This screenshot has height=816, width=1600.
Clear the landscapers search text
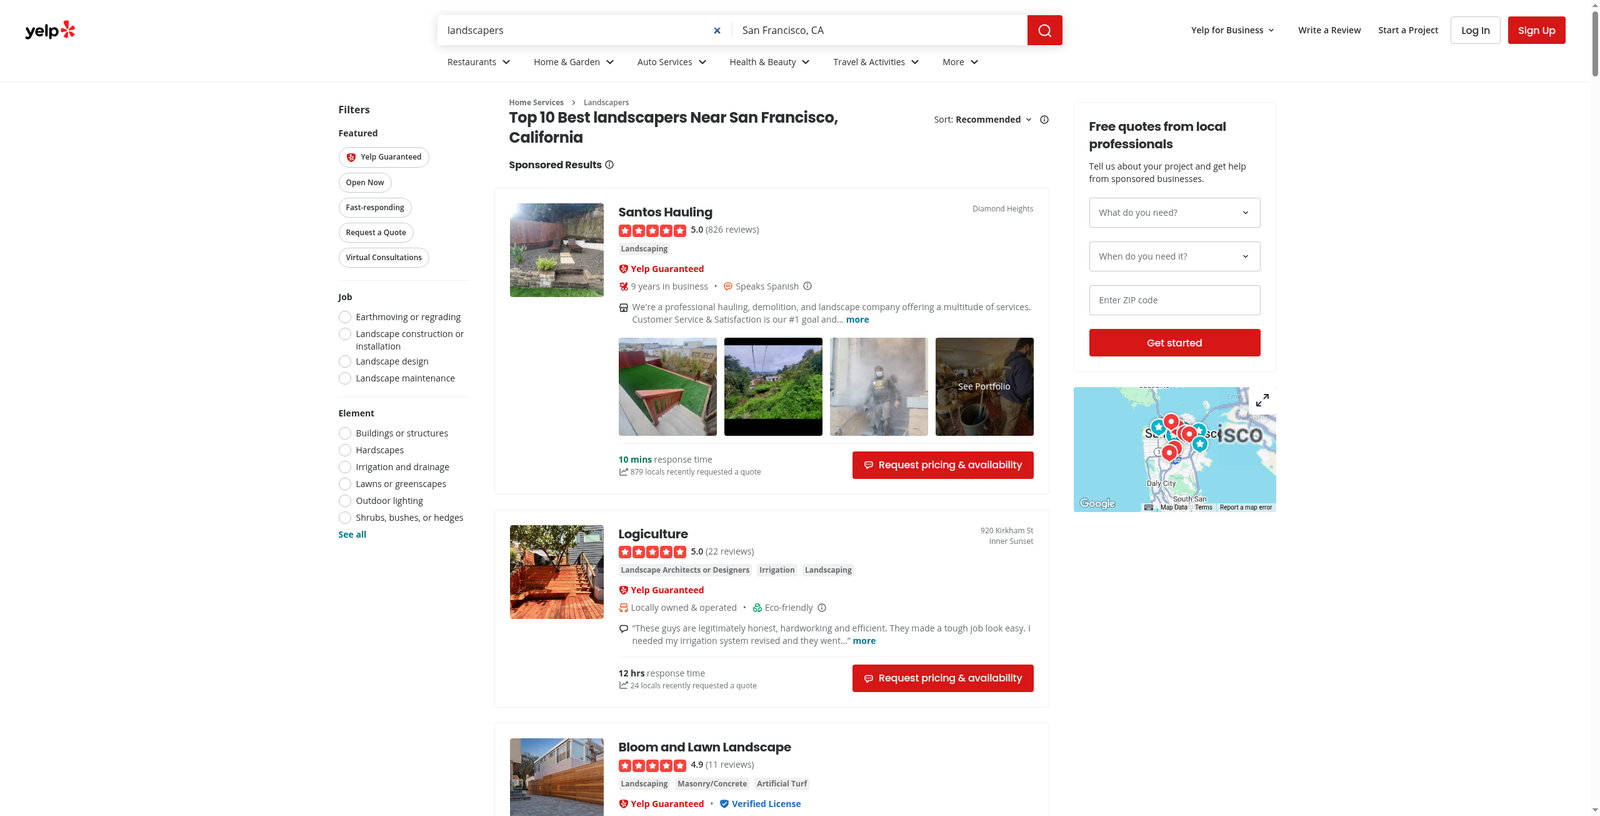717,30
